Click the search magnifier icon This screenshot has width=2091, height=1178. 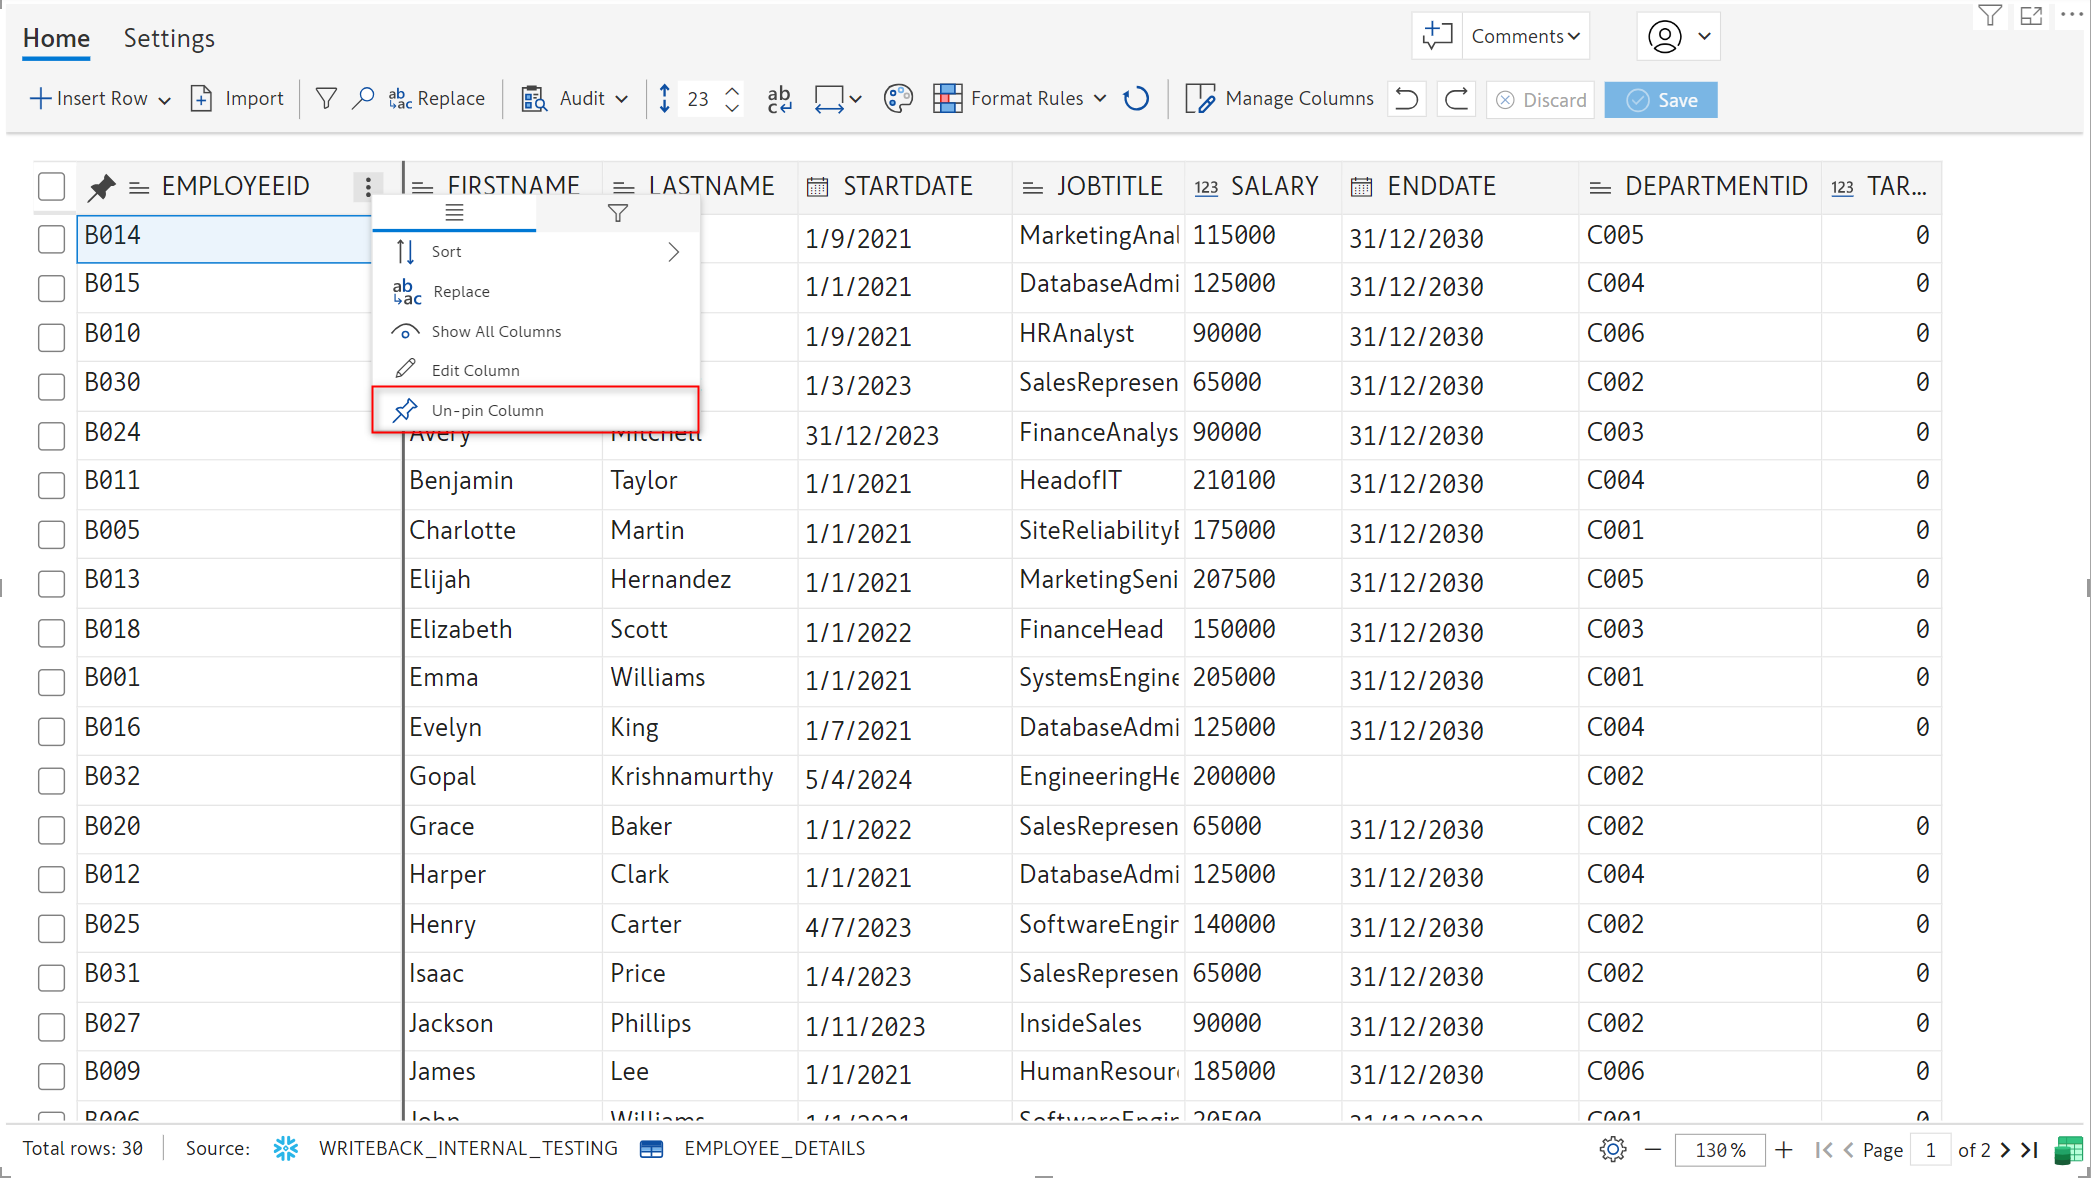tap(363, 99)
